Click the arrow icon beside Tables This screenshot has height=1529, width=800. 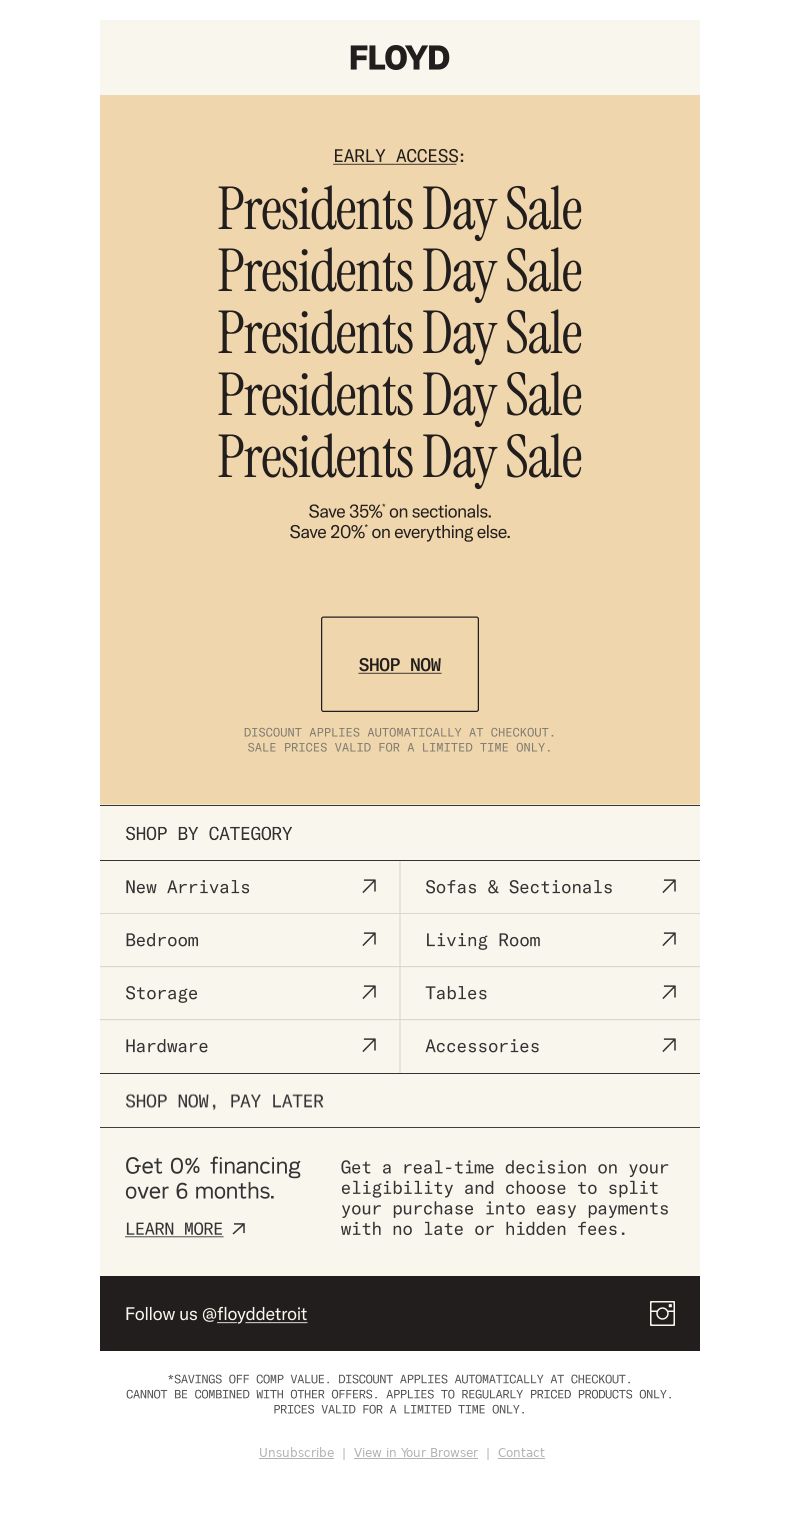669,992
